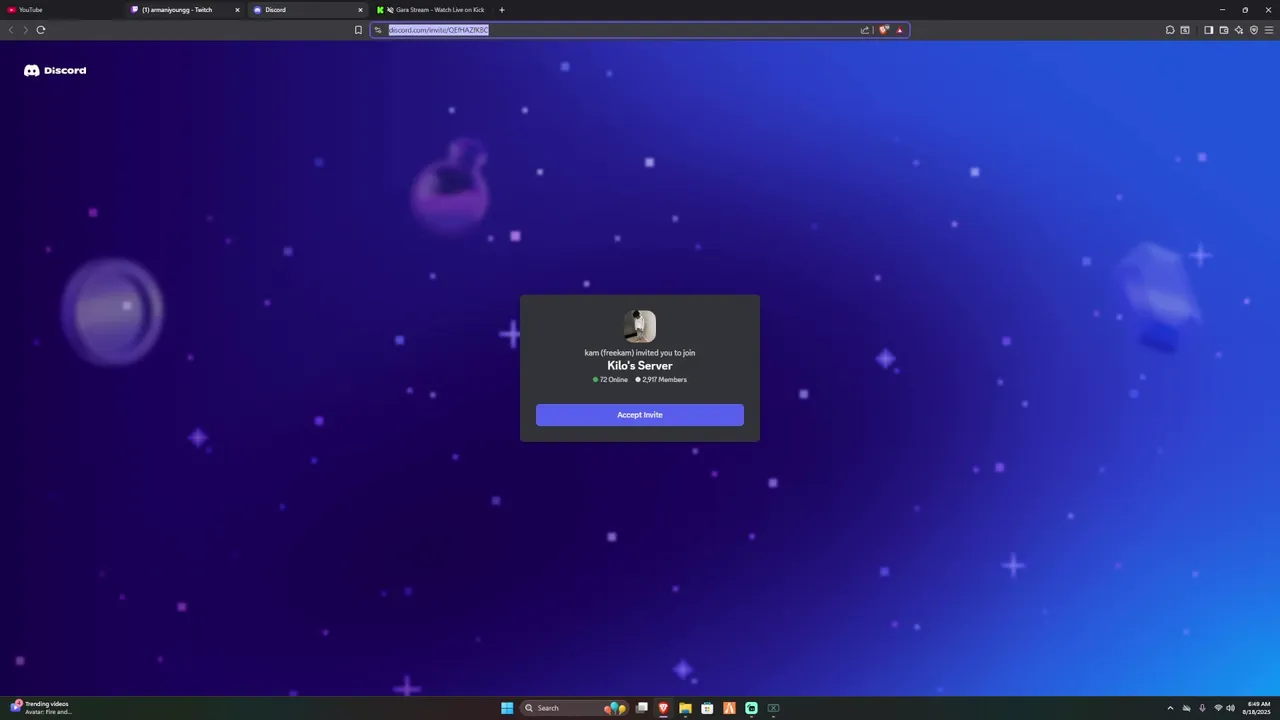The width and height of the screenshot is (1280, 720).
Task: Open browser extensions menu
Action: coord(1170,30)
